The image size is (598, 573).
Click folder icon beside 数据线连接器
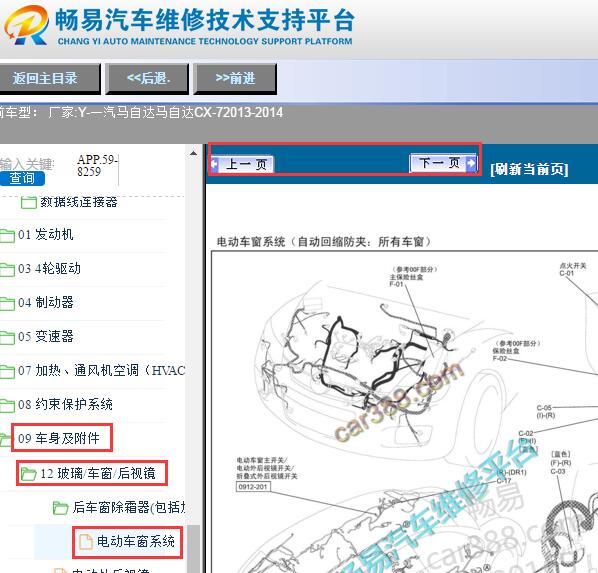[x=29, y=203]
